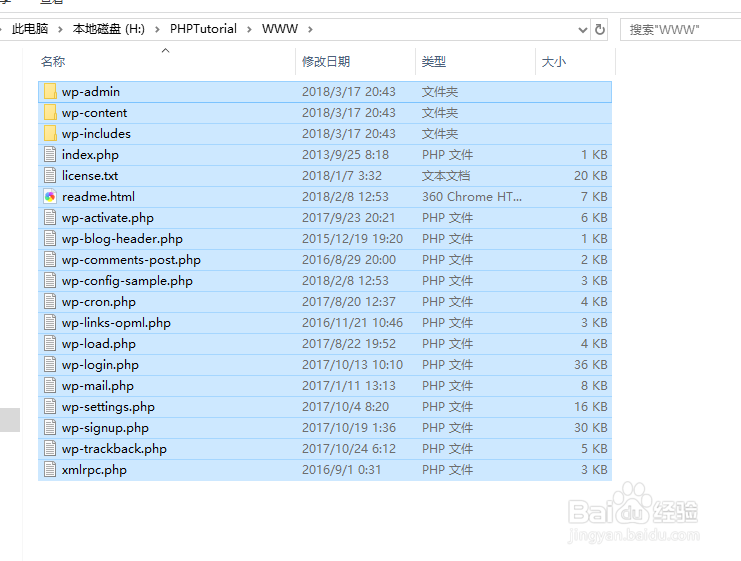
Task: Select the wp-mail.php file name
Action: [98, 386]
